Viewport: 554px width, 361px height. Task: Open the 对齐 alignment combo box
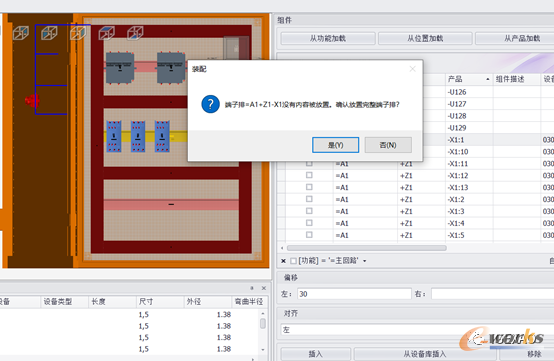[x=417, y=330]
